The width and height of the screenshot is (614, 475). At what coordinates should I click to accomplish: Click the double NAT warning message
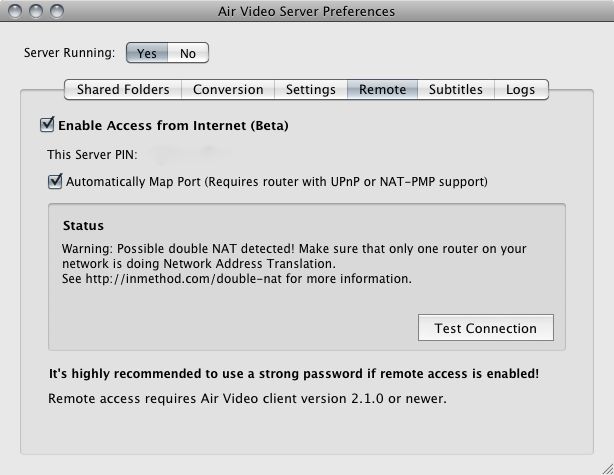[x=294, y=264]
